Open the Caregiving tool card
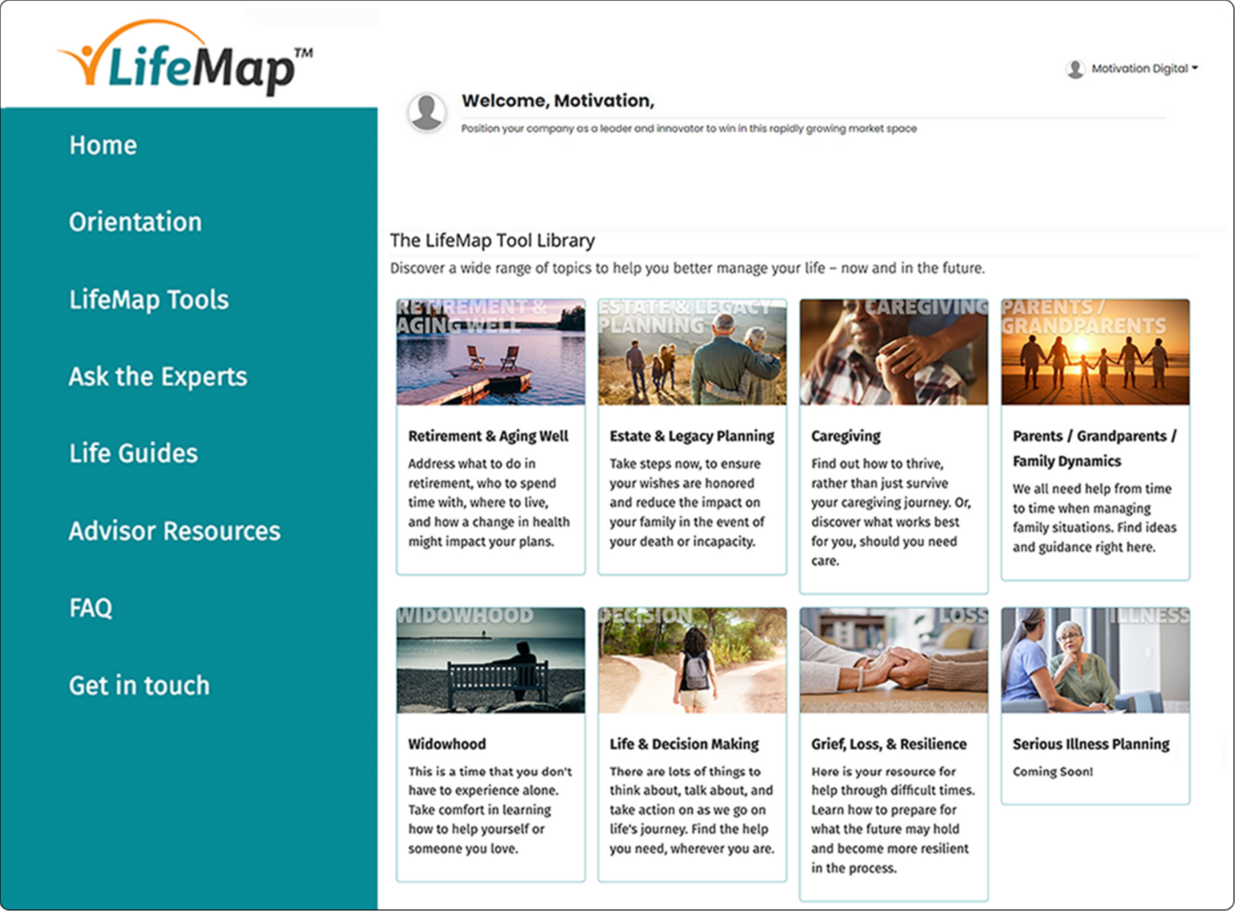 (x=893, y=436)
